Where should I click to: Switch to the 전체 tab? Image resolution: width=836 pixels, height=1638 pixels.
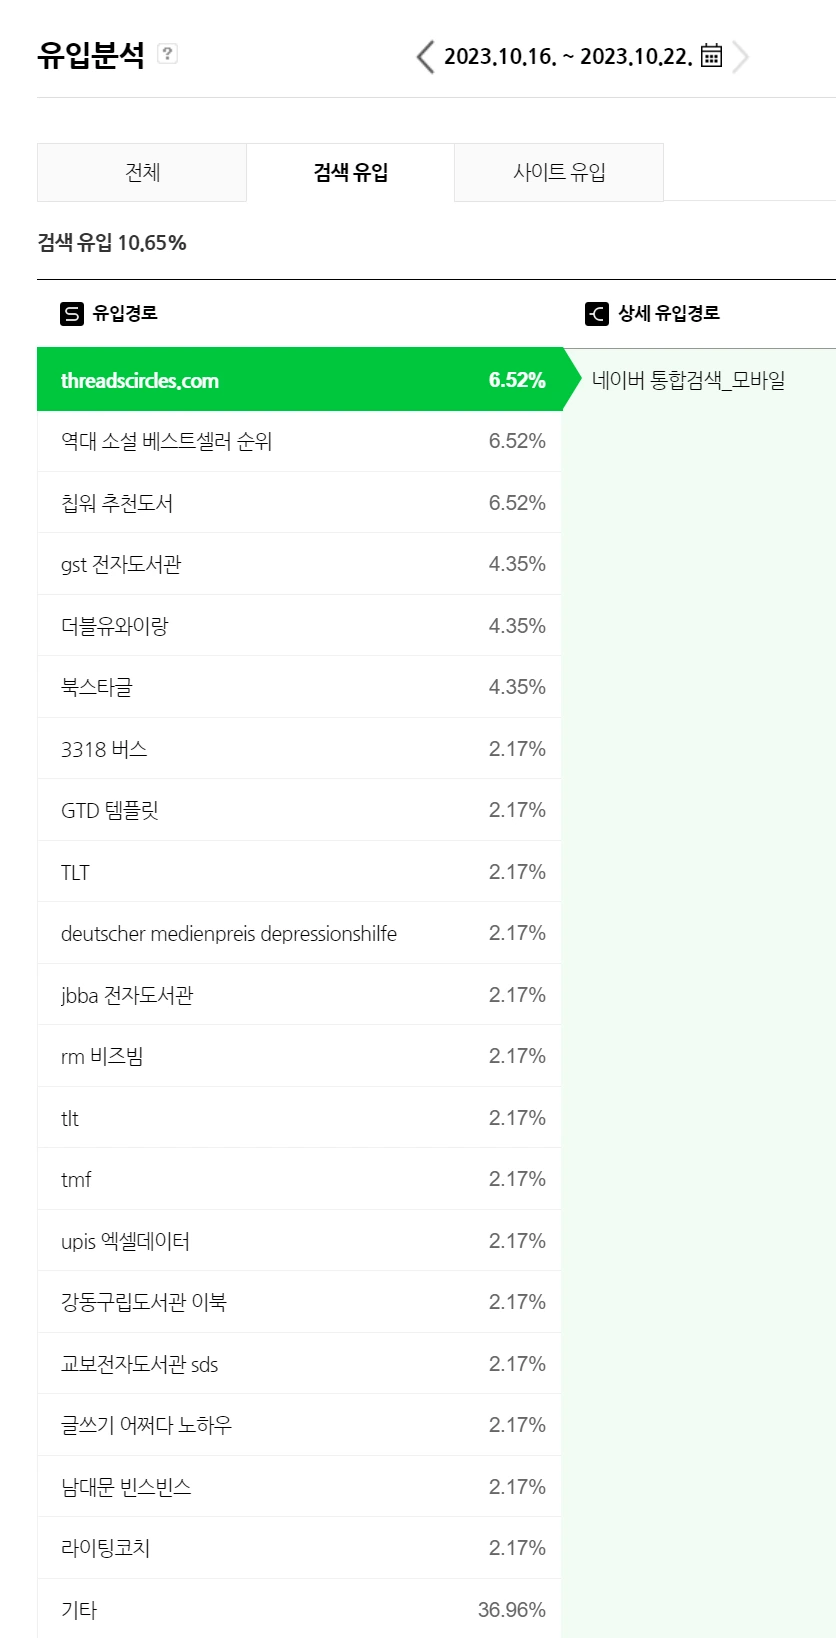142,172
